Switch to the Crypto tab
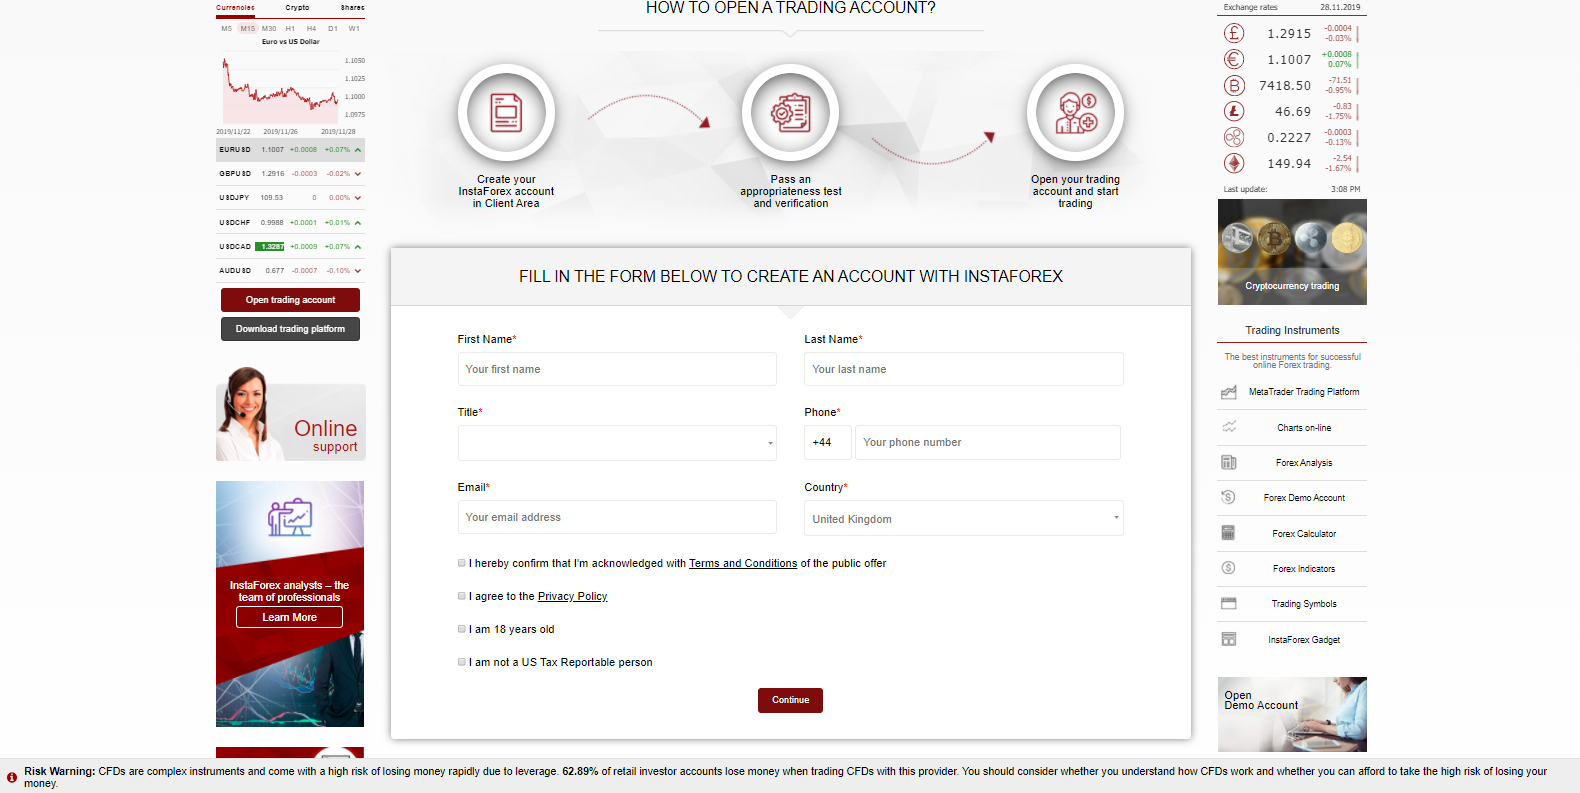This screenshot has height=793, width=1580. coord(297,7)
